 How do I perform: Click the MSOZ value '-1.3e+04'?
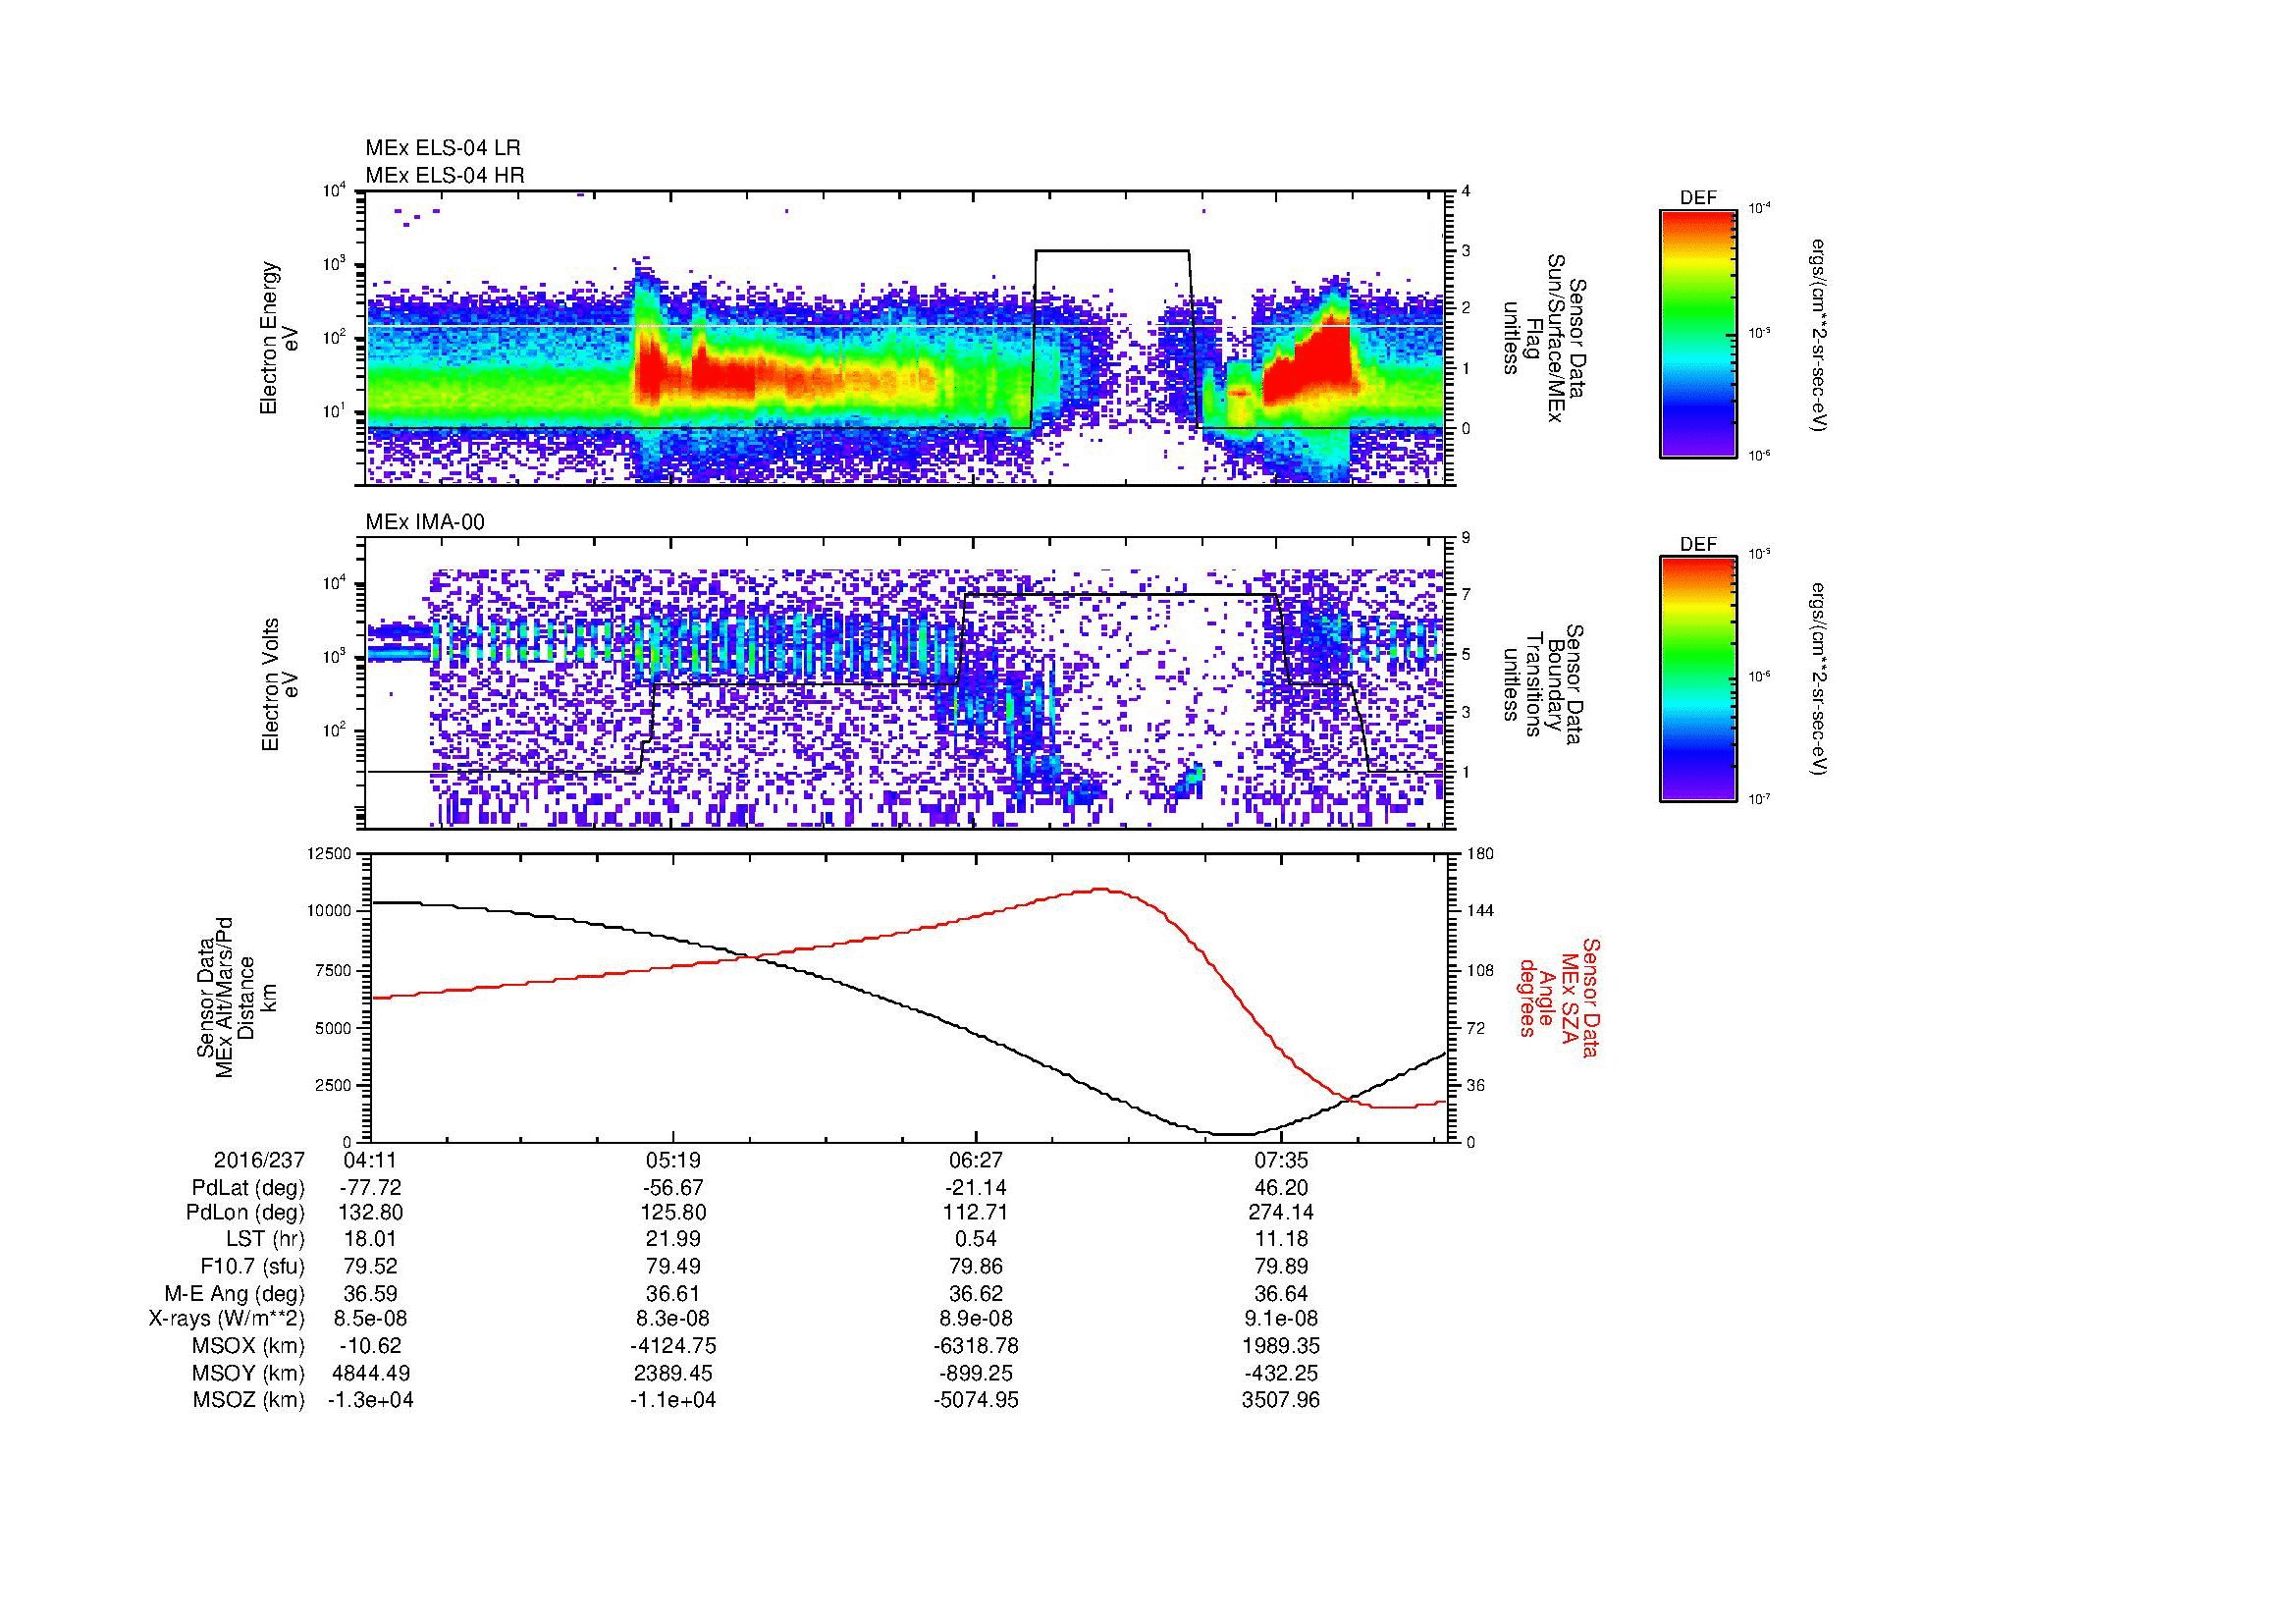point(370,1400)
